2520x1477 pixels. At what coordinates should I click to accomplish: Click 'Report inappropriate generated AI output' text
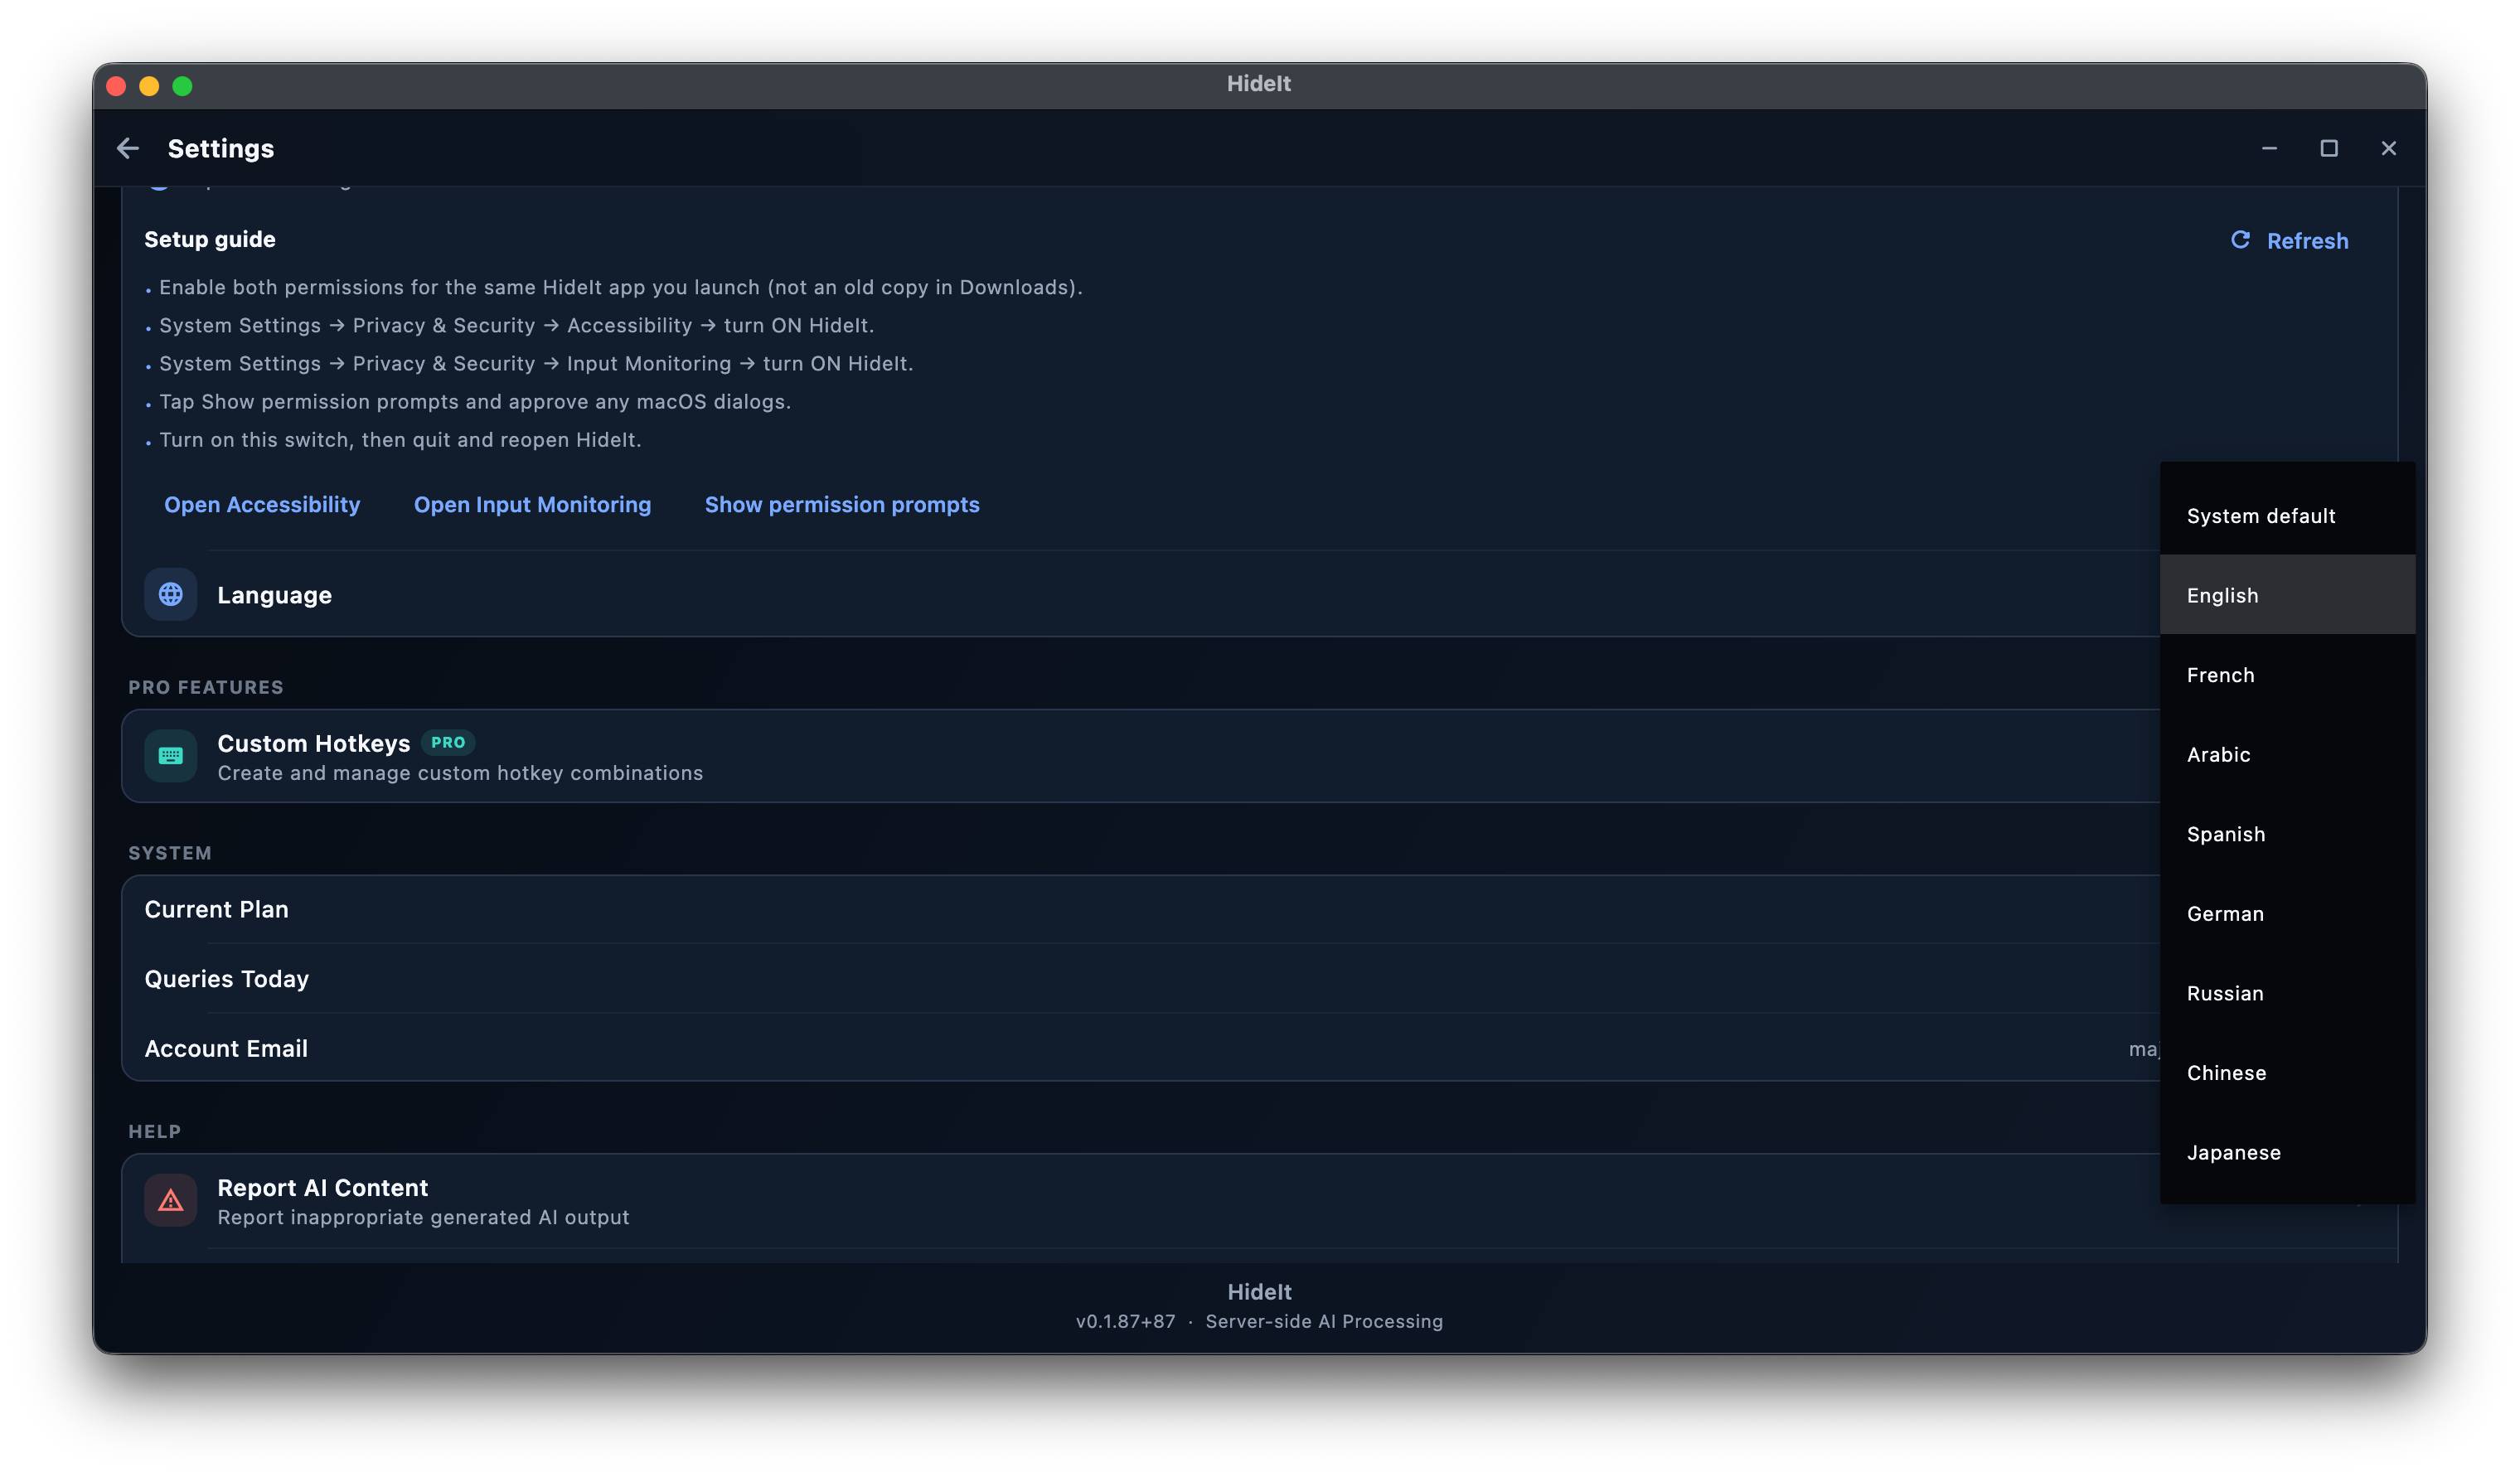(x=423, y=1217)
